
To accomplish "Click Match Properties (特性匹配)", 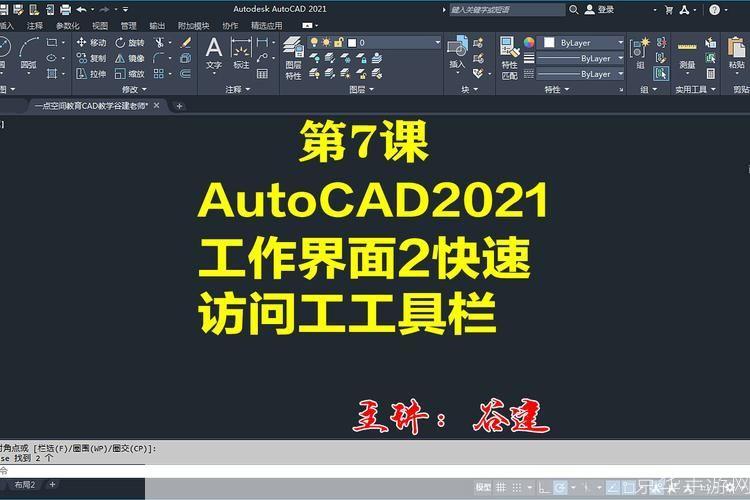I will coord(509,57).
